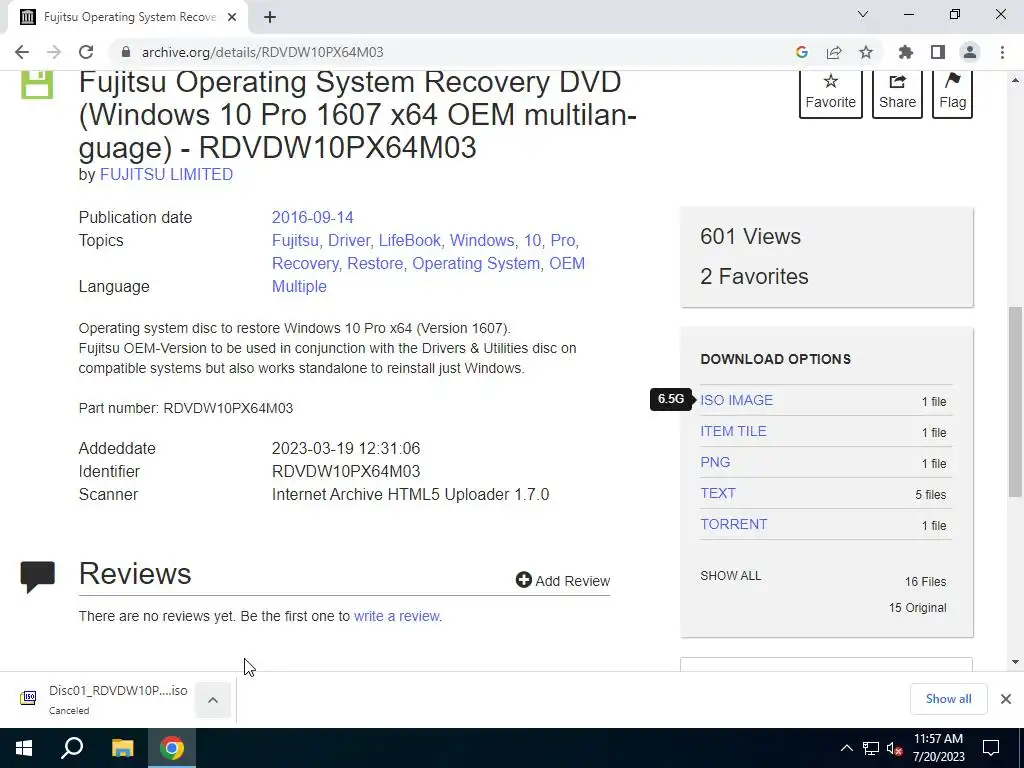
Task: Follow the 'write a review' link
Action: 397,616
